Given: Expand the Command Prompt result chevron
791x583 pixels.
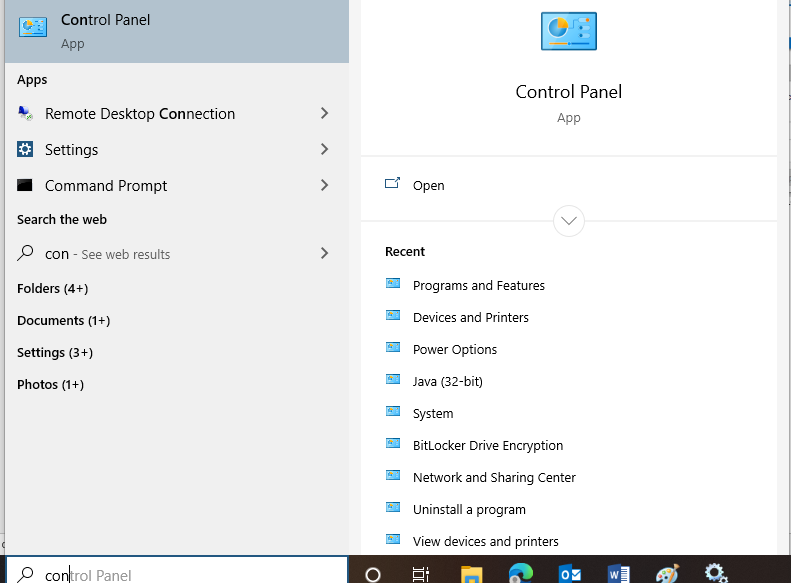Looking at the screenshot, I should click(324, 186).
